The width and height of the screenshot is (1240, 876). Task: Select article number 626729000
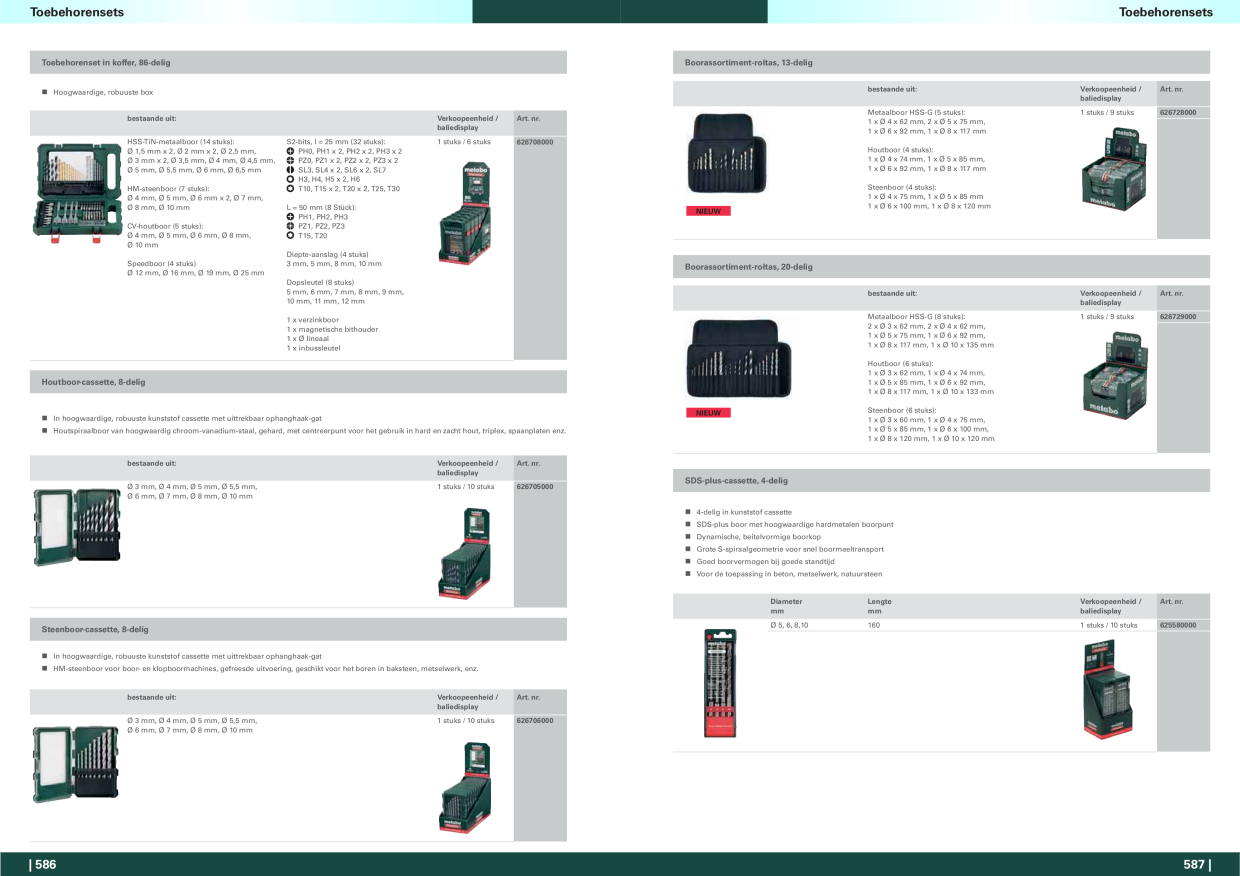tap(1179, 317)
